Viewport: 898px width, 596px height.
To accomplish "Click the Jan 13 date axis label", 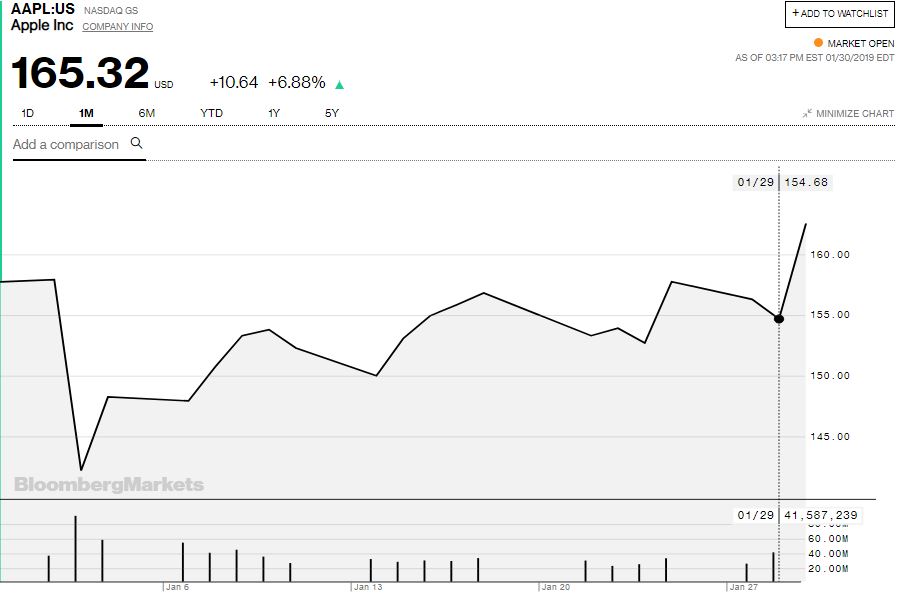I will point(368,587).
